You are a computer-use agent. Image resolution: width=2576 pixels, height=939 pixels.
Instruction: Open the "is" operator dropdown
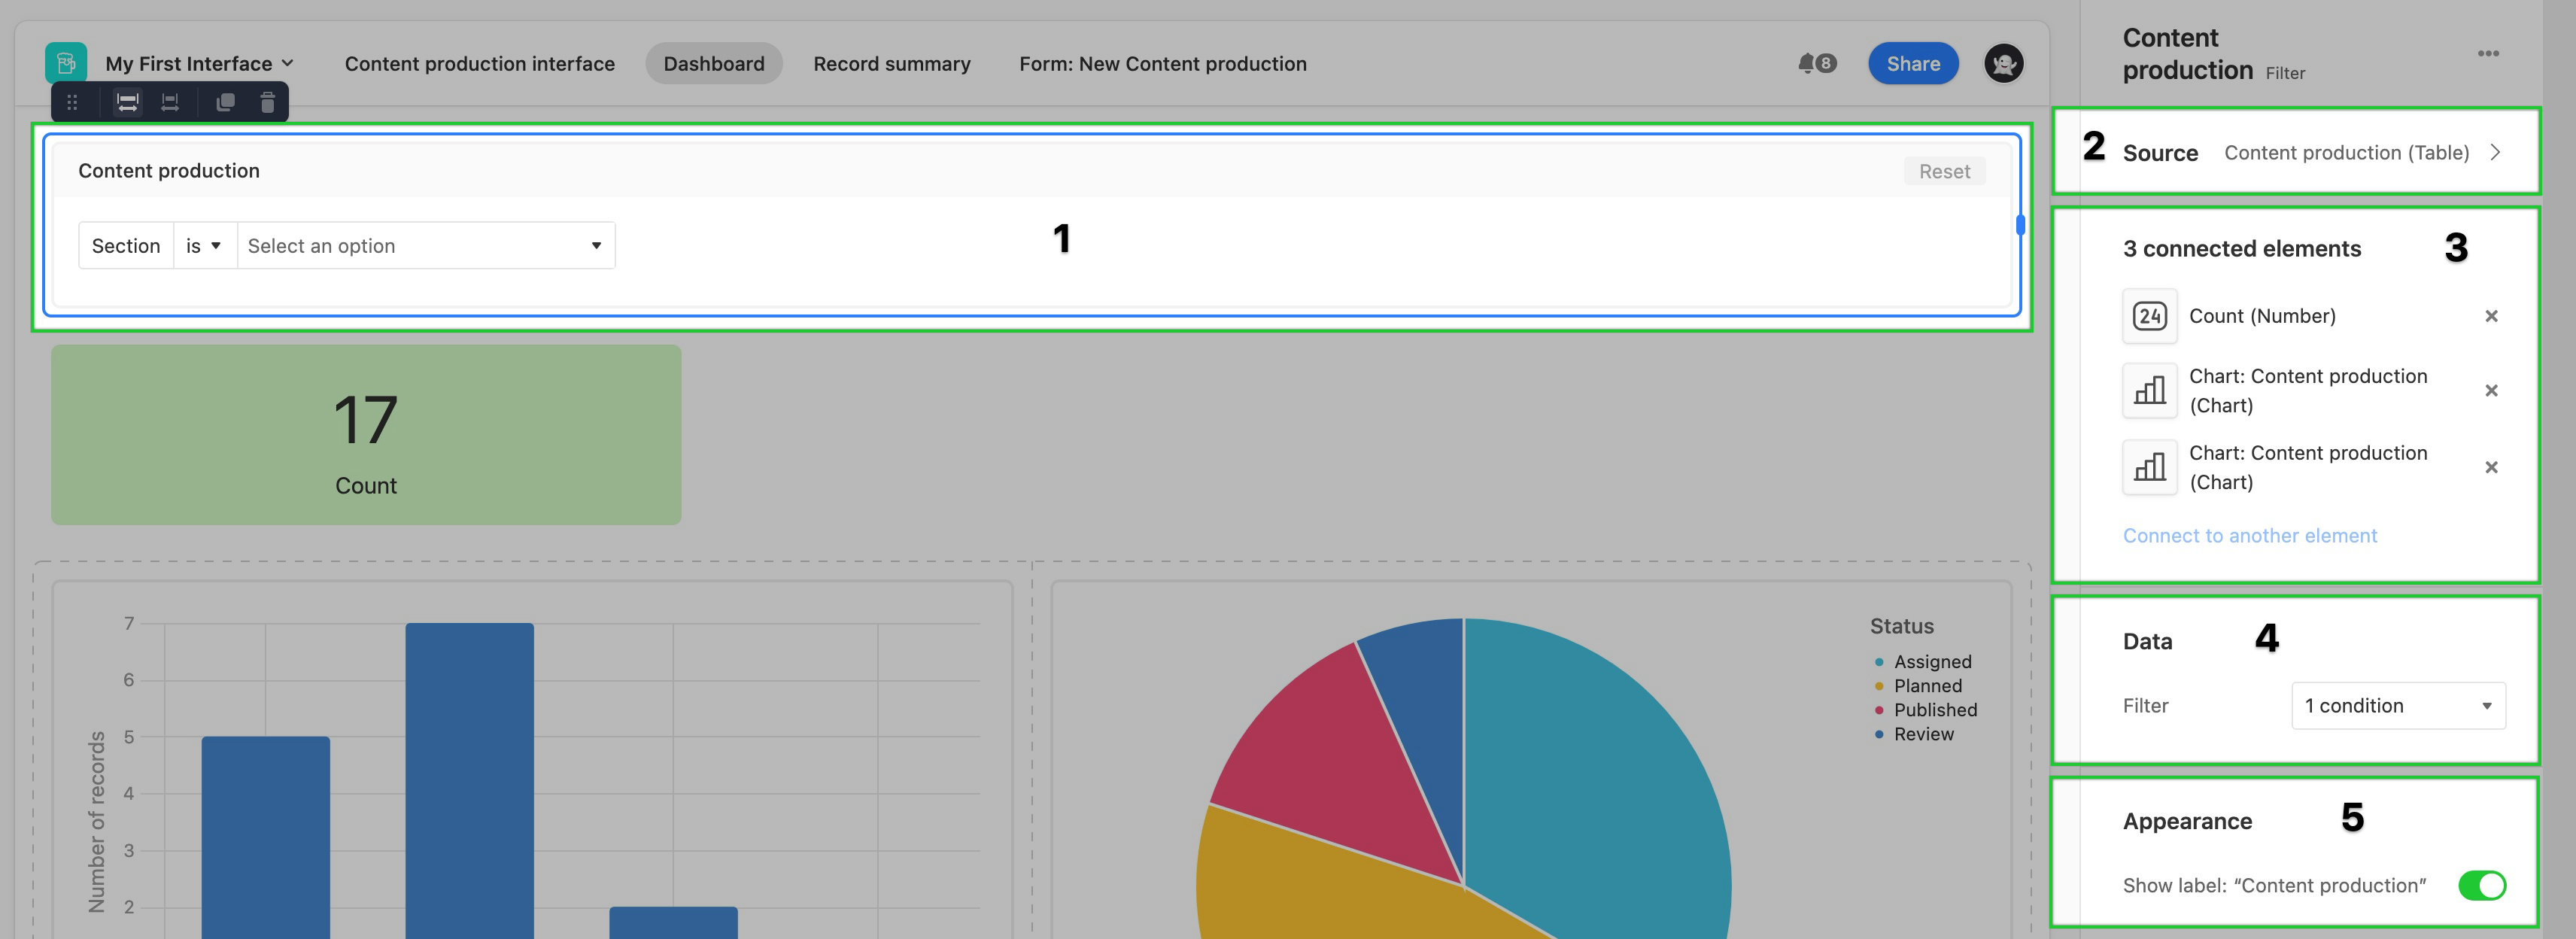click(x=204, y=246)
